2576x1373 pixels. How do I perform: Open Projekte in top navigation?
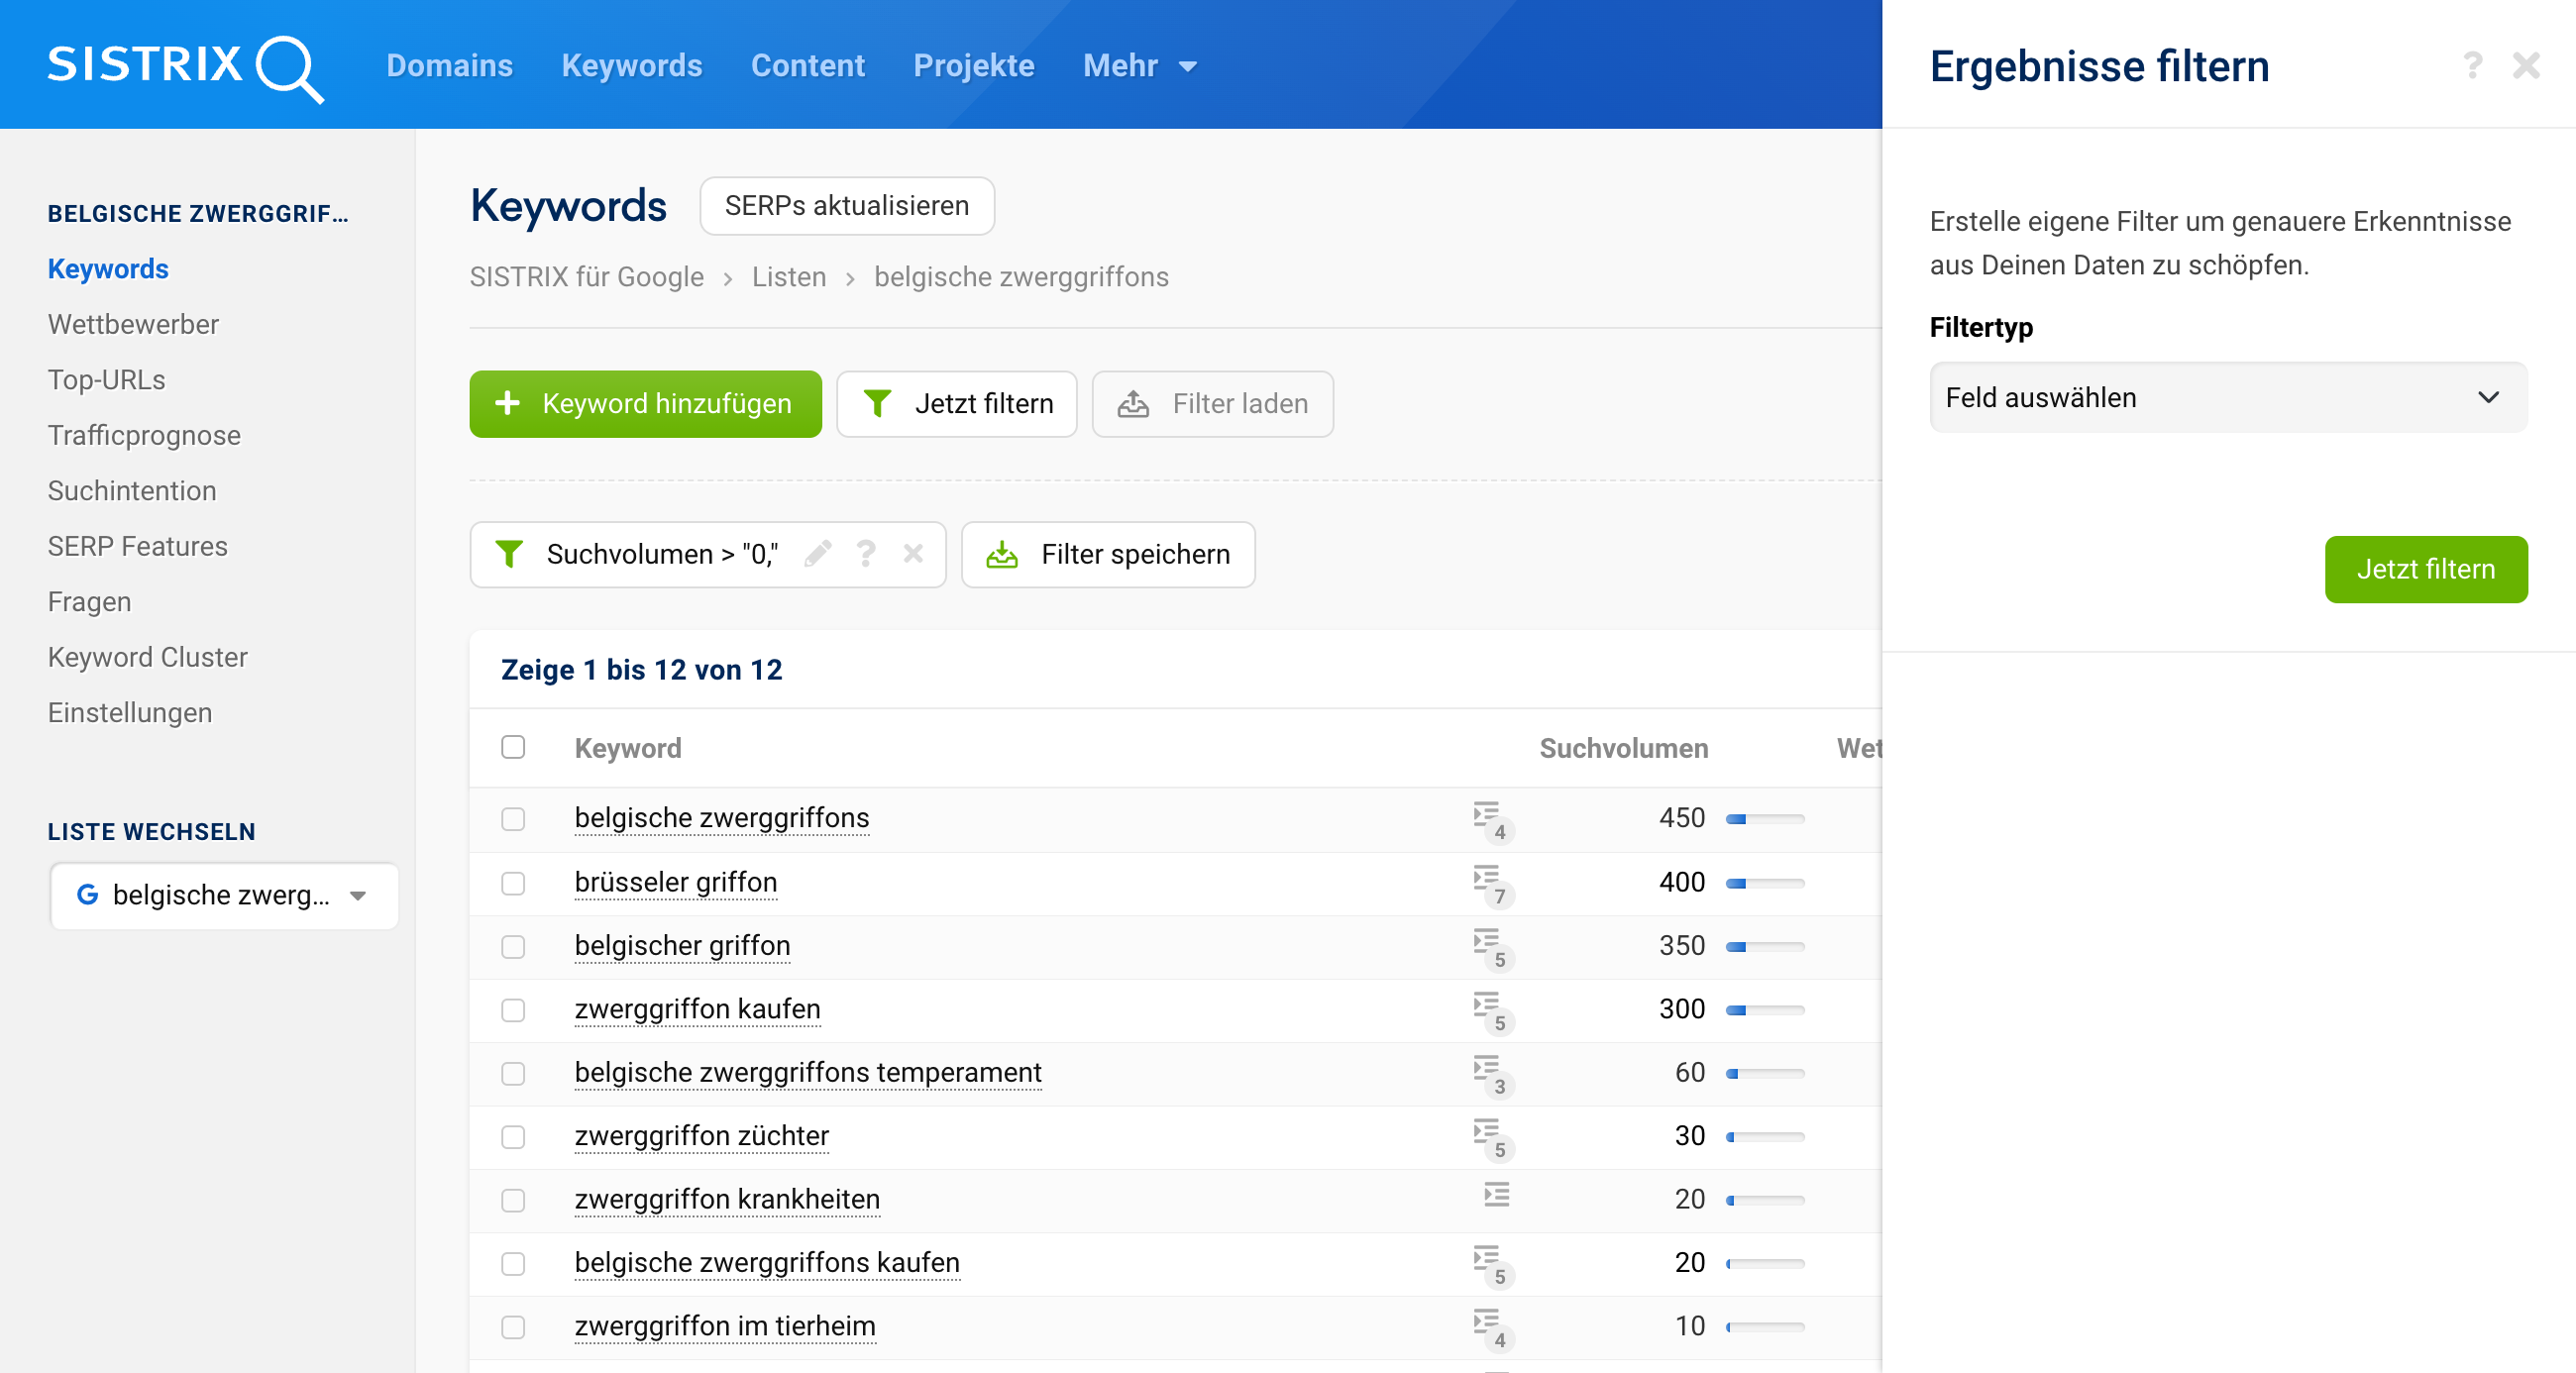974,66
